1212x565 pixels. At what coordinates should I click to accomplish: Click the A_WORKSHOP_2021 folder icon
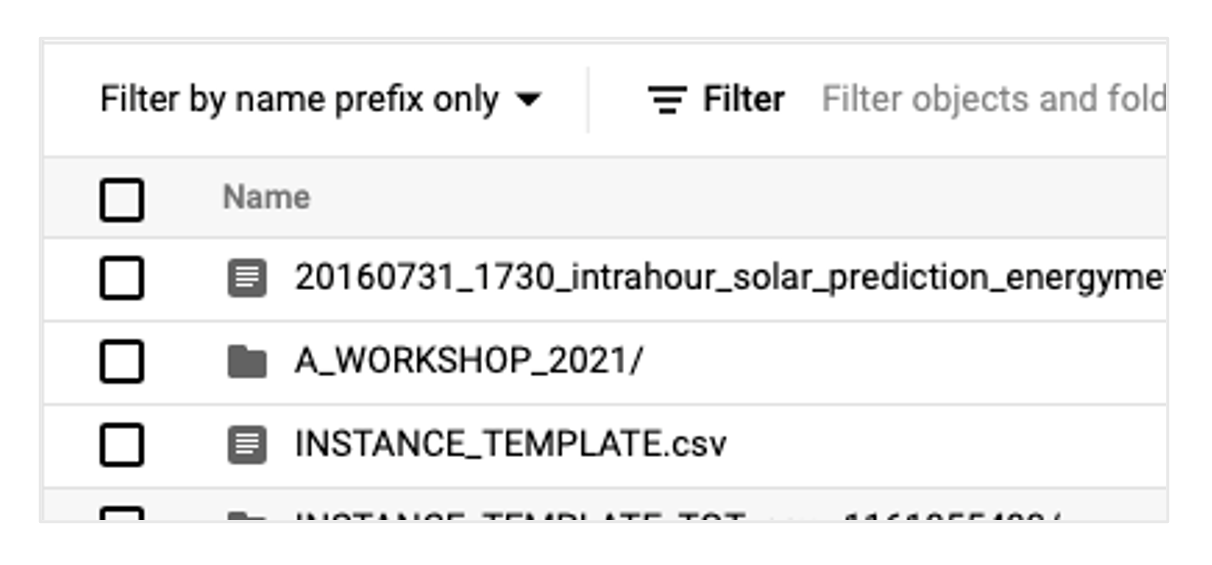pos(247,362)
